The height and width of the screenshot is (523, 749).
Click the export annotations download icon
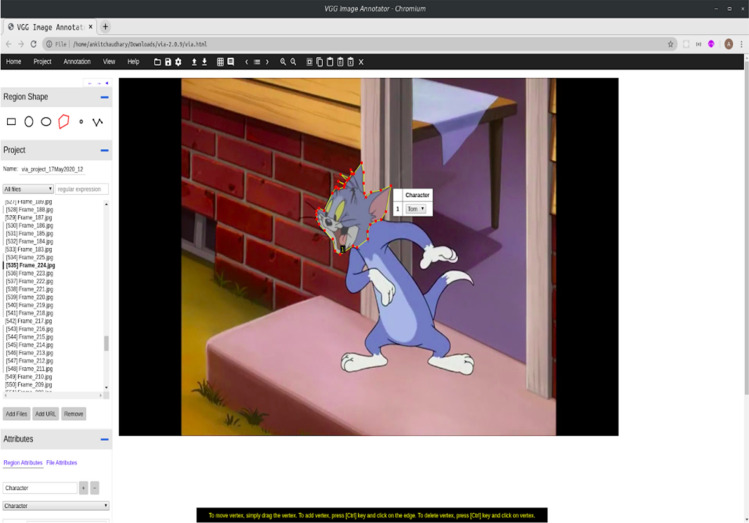[x=204, y=62]
